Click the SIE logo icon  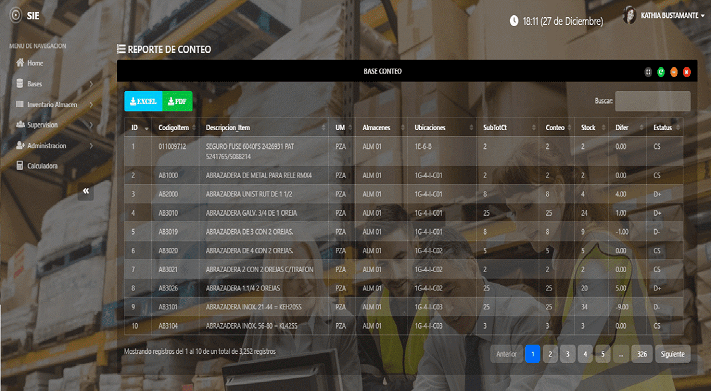tap(16, 15)
